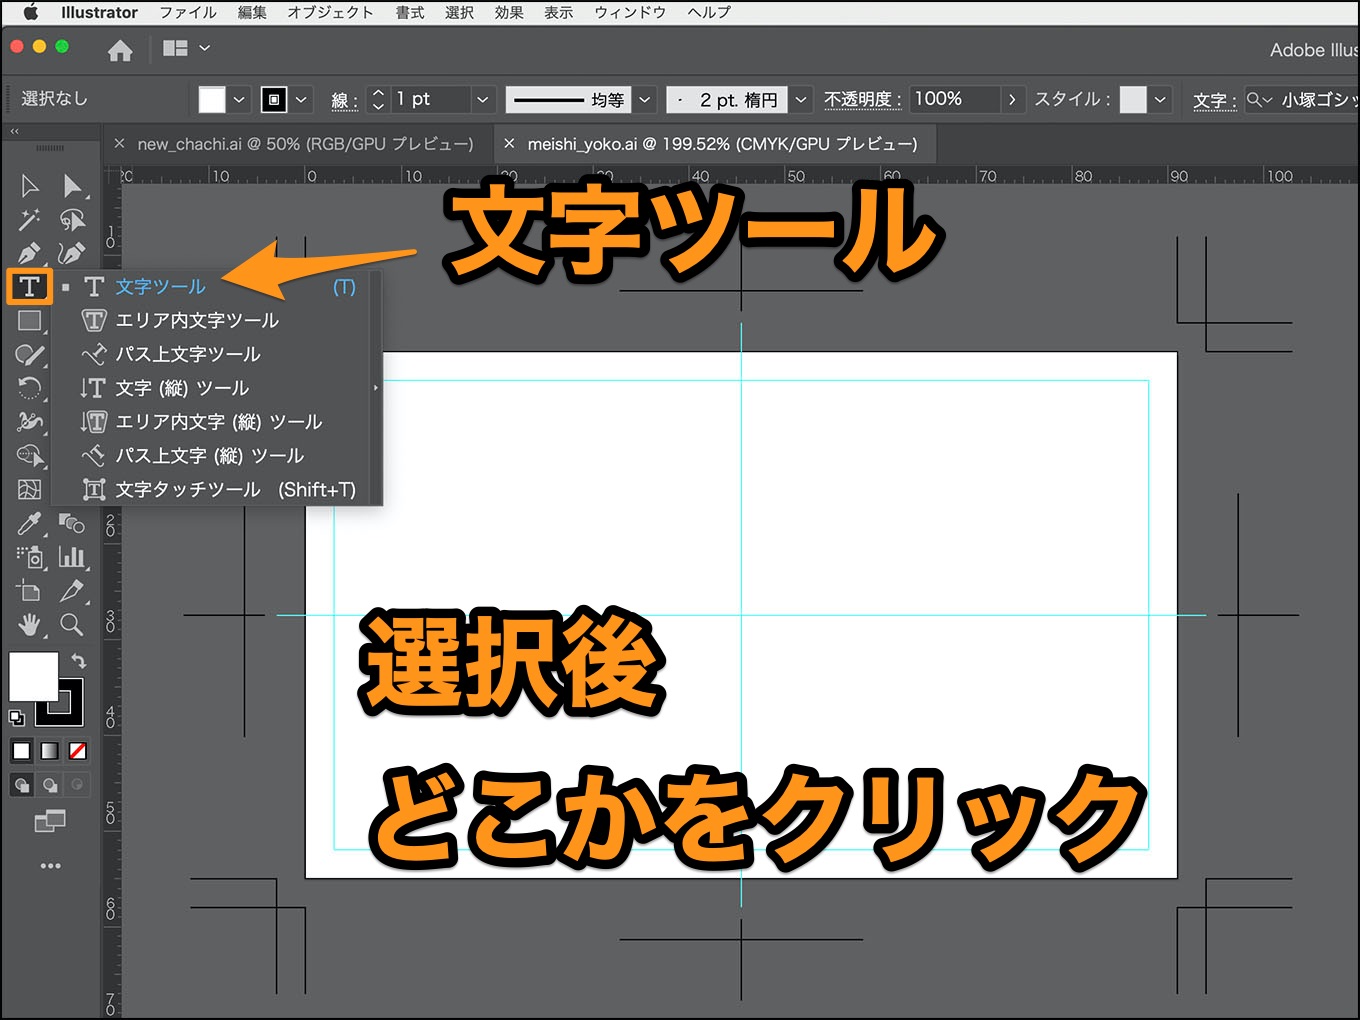Select the Slice tool
1360x1020 pixels.
click(72, 591)
